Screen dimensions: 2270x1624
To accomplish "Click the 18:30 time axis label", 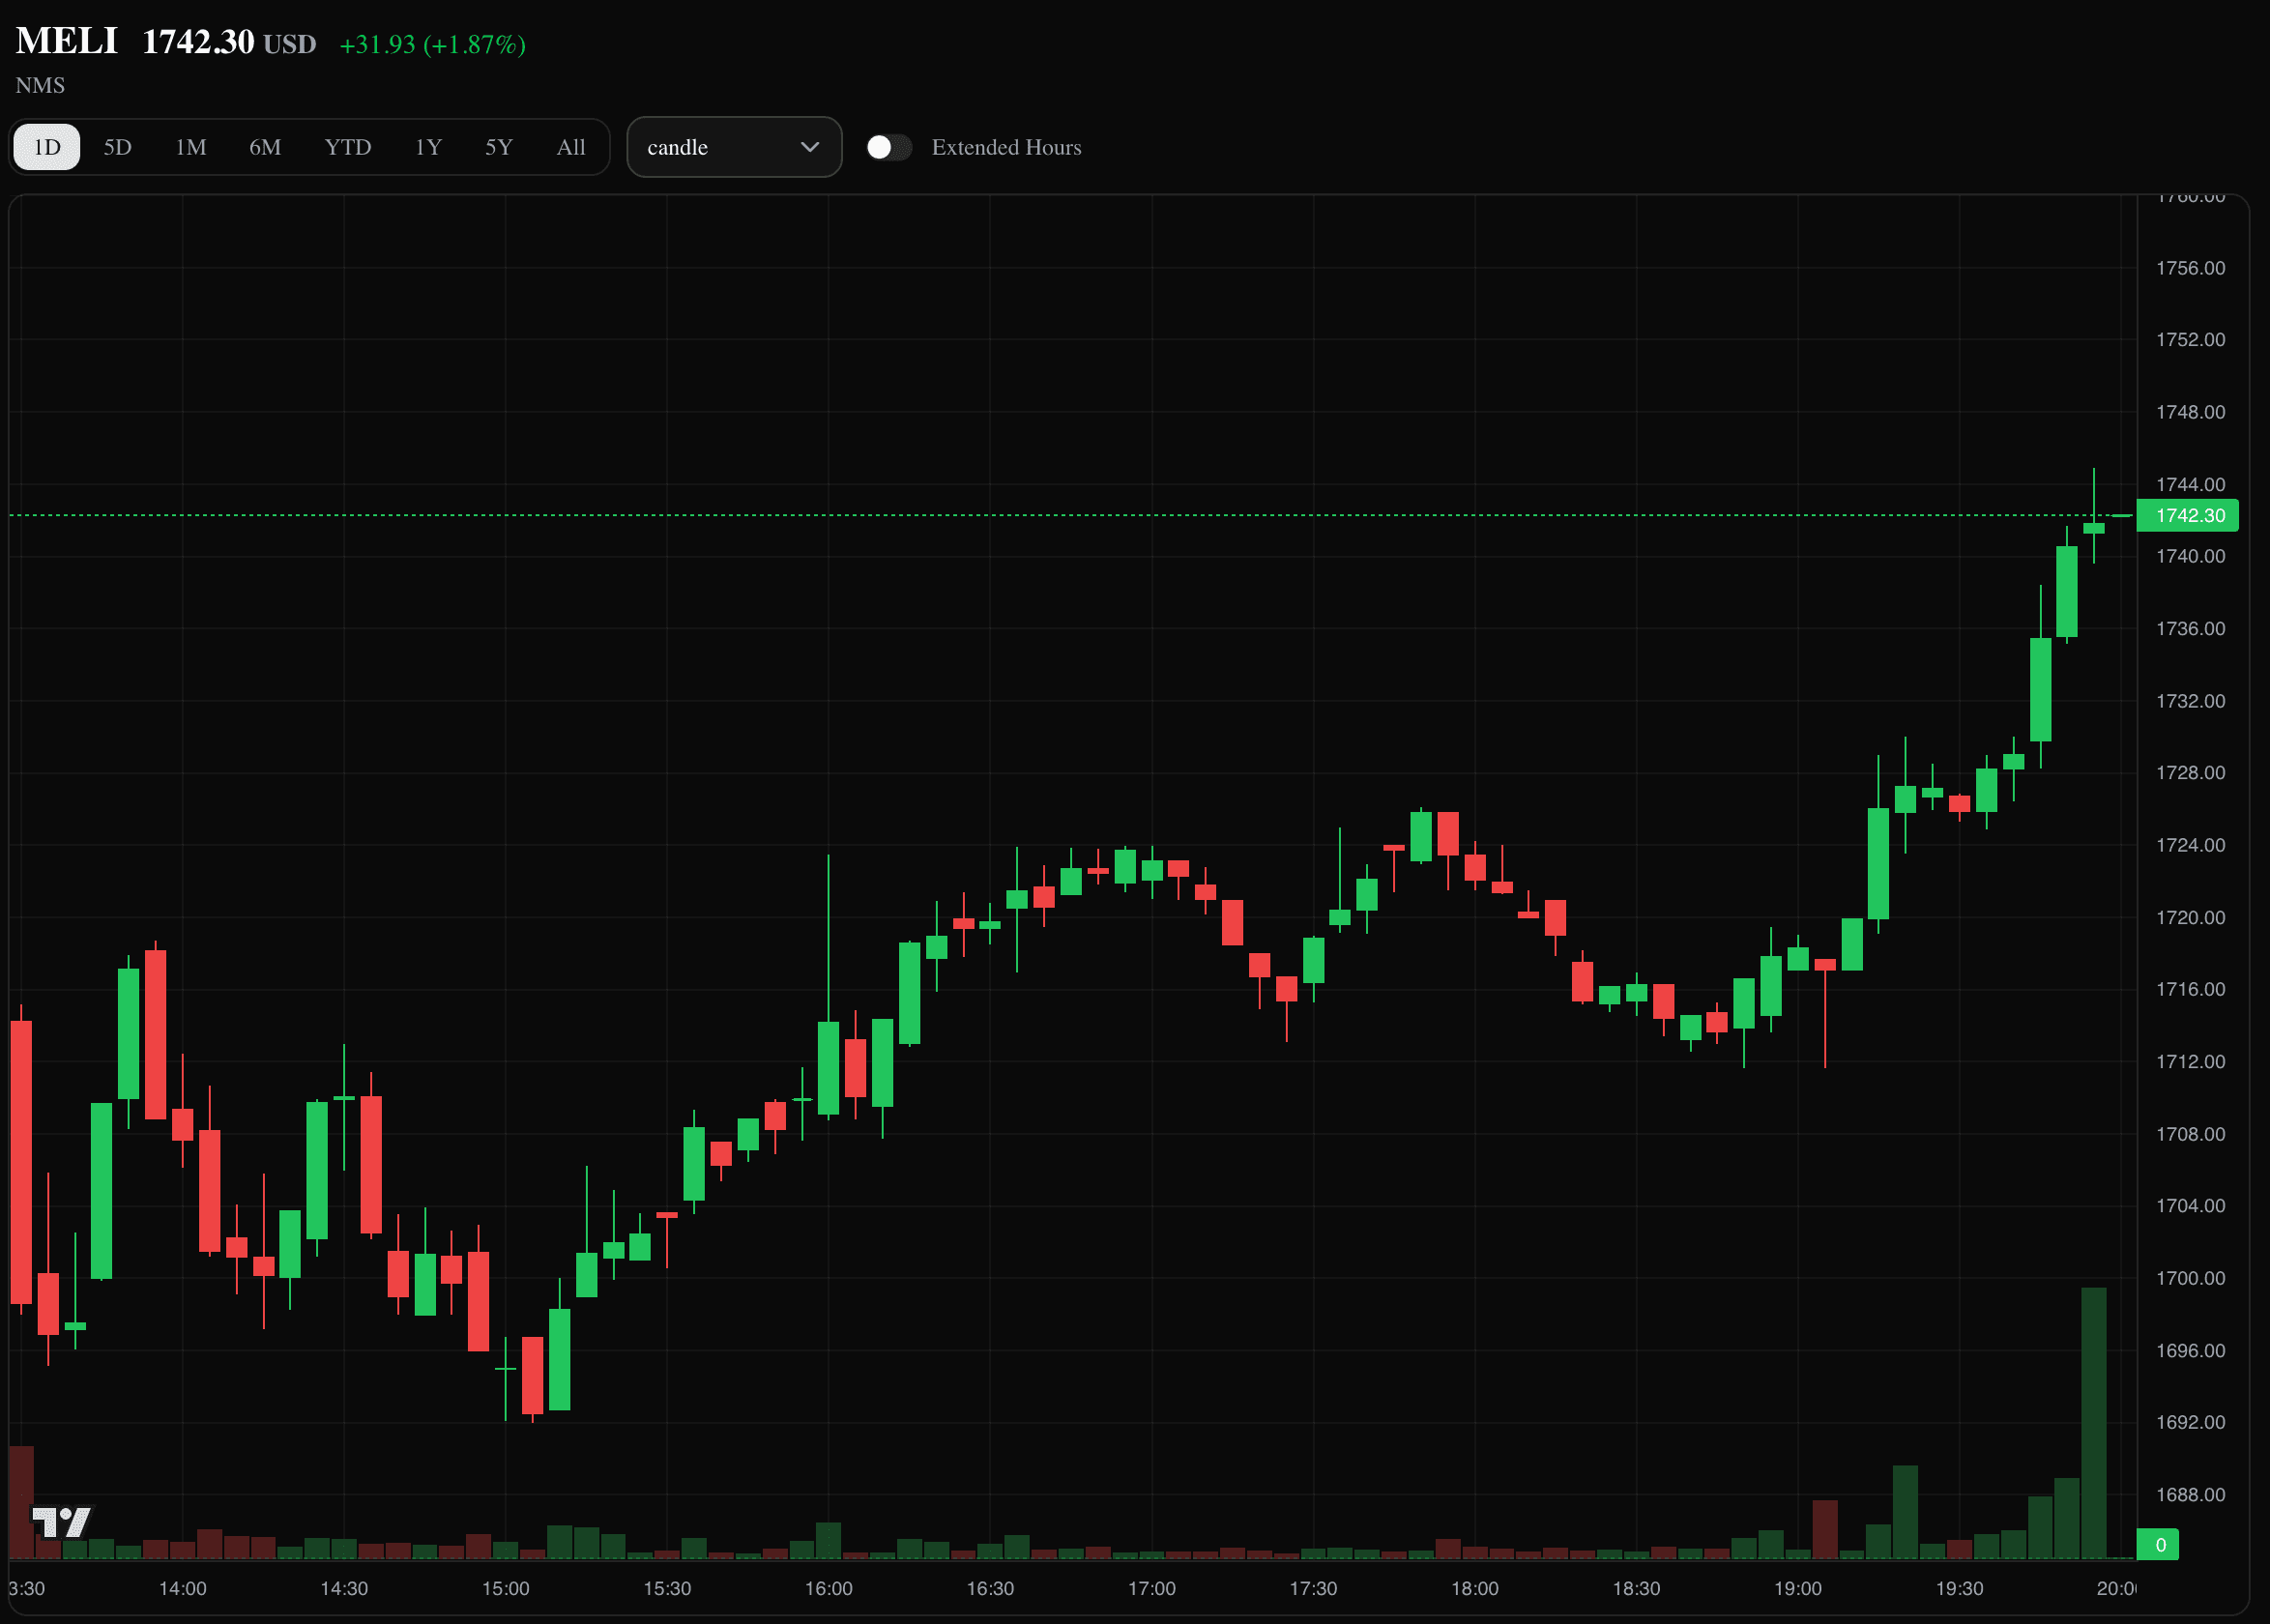I will (x=1636, y=1589).
